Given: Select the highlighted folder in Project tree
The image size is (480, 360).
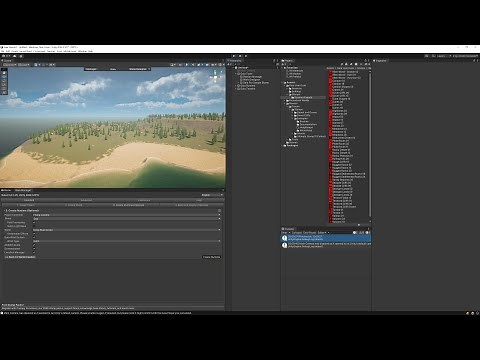Looking at the screenshot, I should (303, 97).
